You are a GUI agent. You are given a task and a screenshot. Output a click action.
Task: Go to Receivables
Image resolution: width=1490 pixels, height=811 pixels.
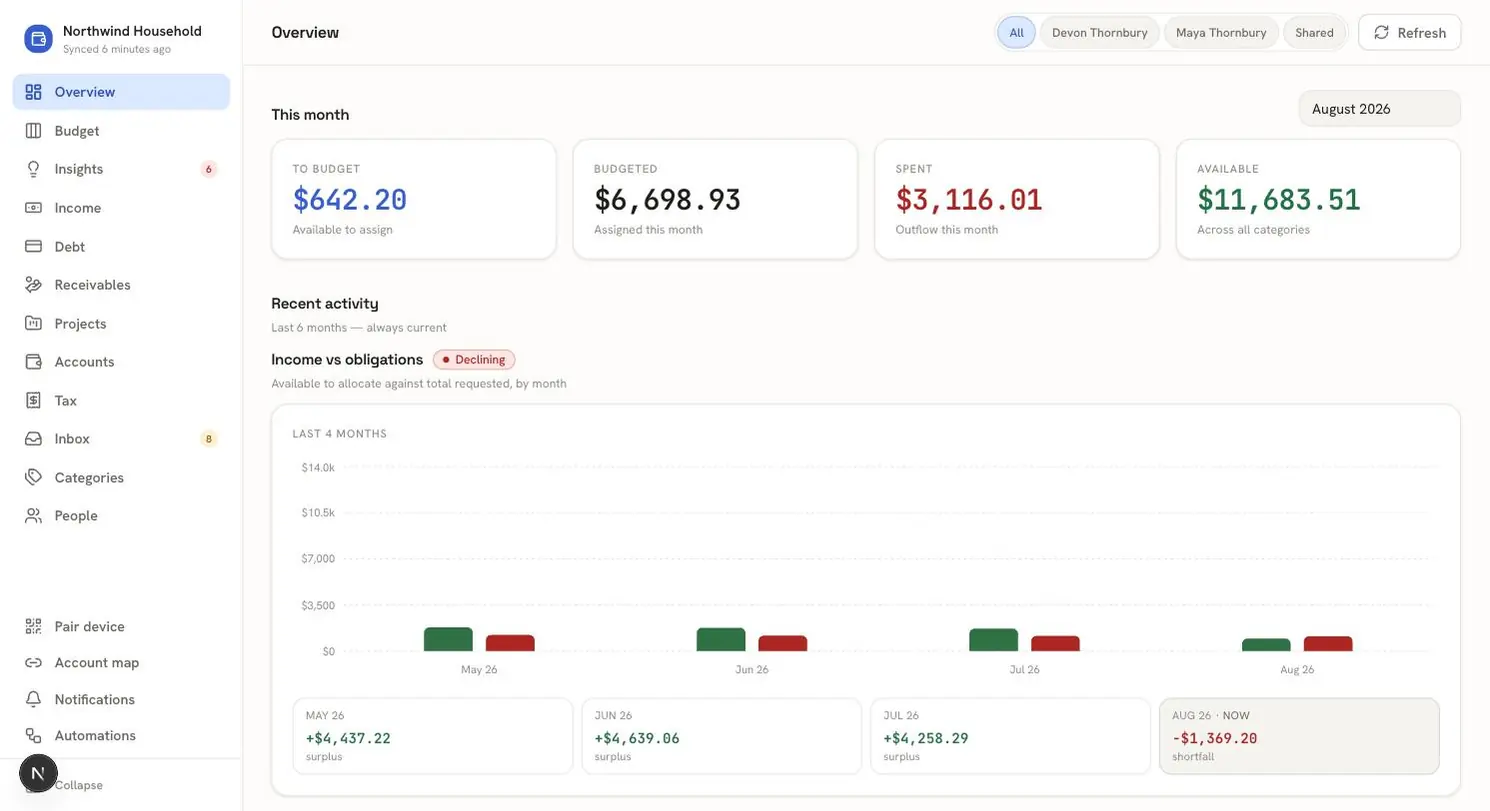pyautogui.click(x=121, y=285)
